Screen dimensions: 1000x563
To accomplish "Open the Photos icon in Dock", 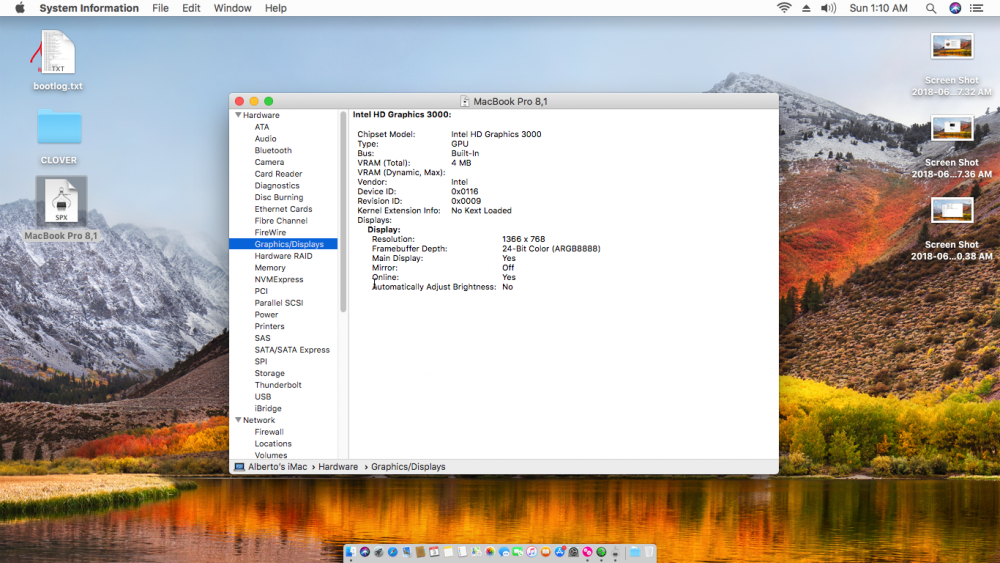I will pos(490,552).
